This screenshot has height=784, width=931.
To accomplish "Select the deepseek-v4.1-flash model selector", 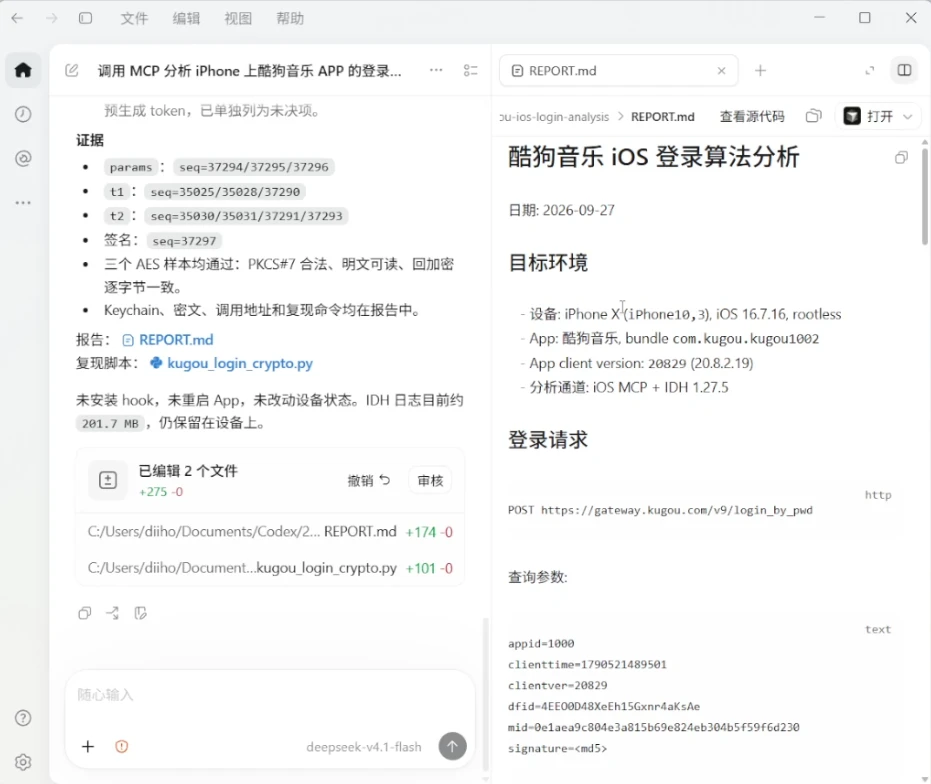I will tap(363, 747).
